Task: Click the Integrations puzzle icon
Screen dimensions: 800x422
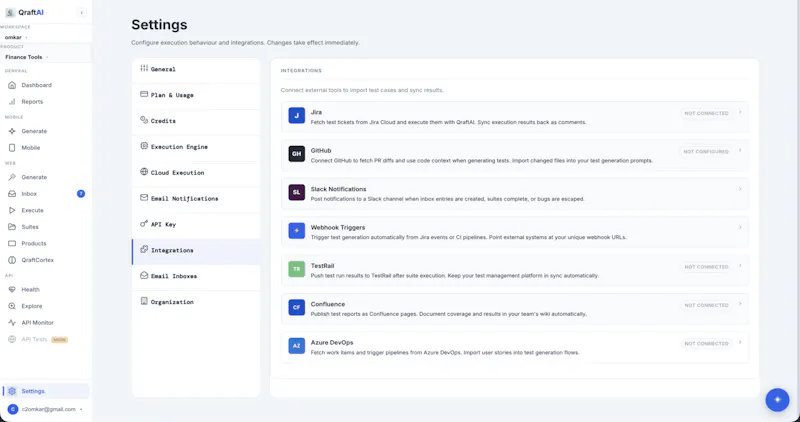Action: click(x=144, y=250)
